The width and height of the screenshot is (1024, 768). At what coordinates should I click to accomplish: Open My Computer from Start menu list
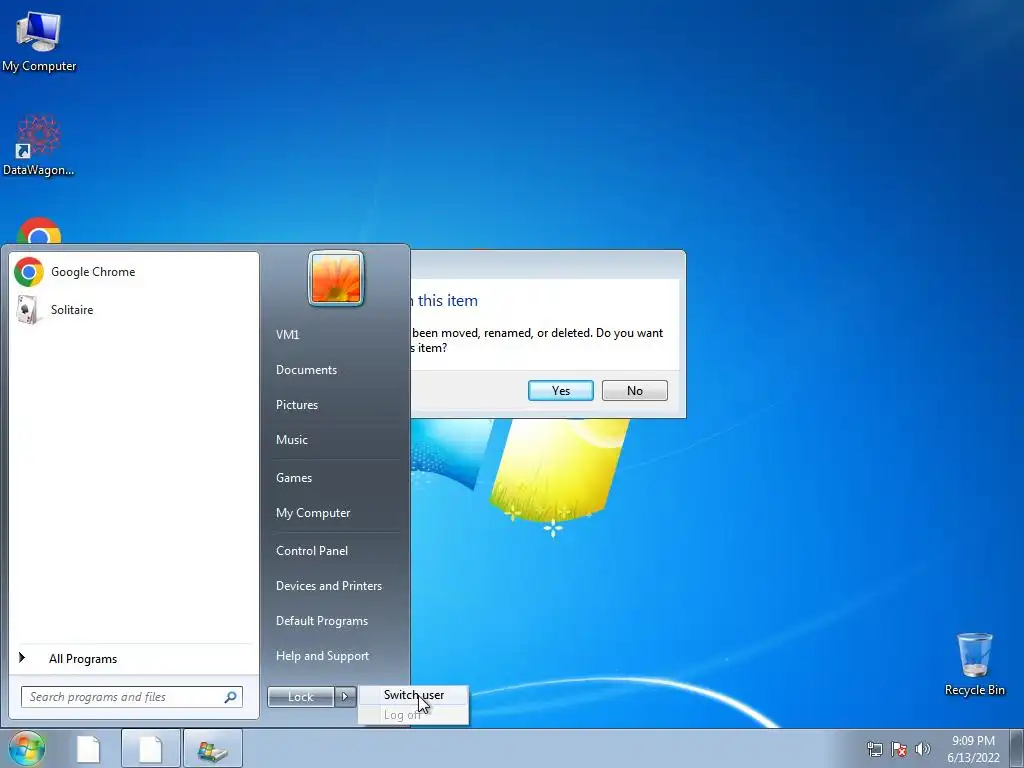click(313, 513)
